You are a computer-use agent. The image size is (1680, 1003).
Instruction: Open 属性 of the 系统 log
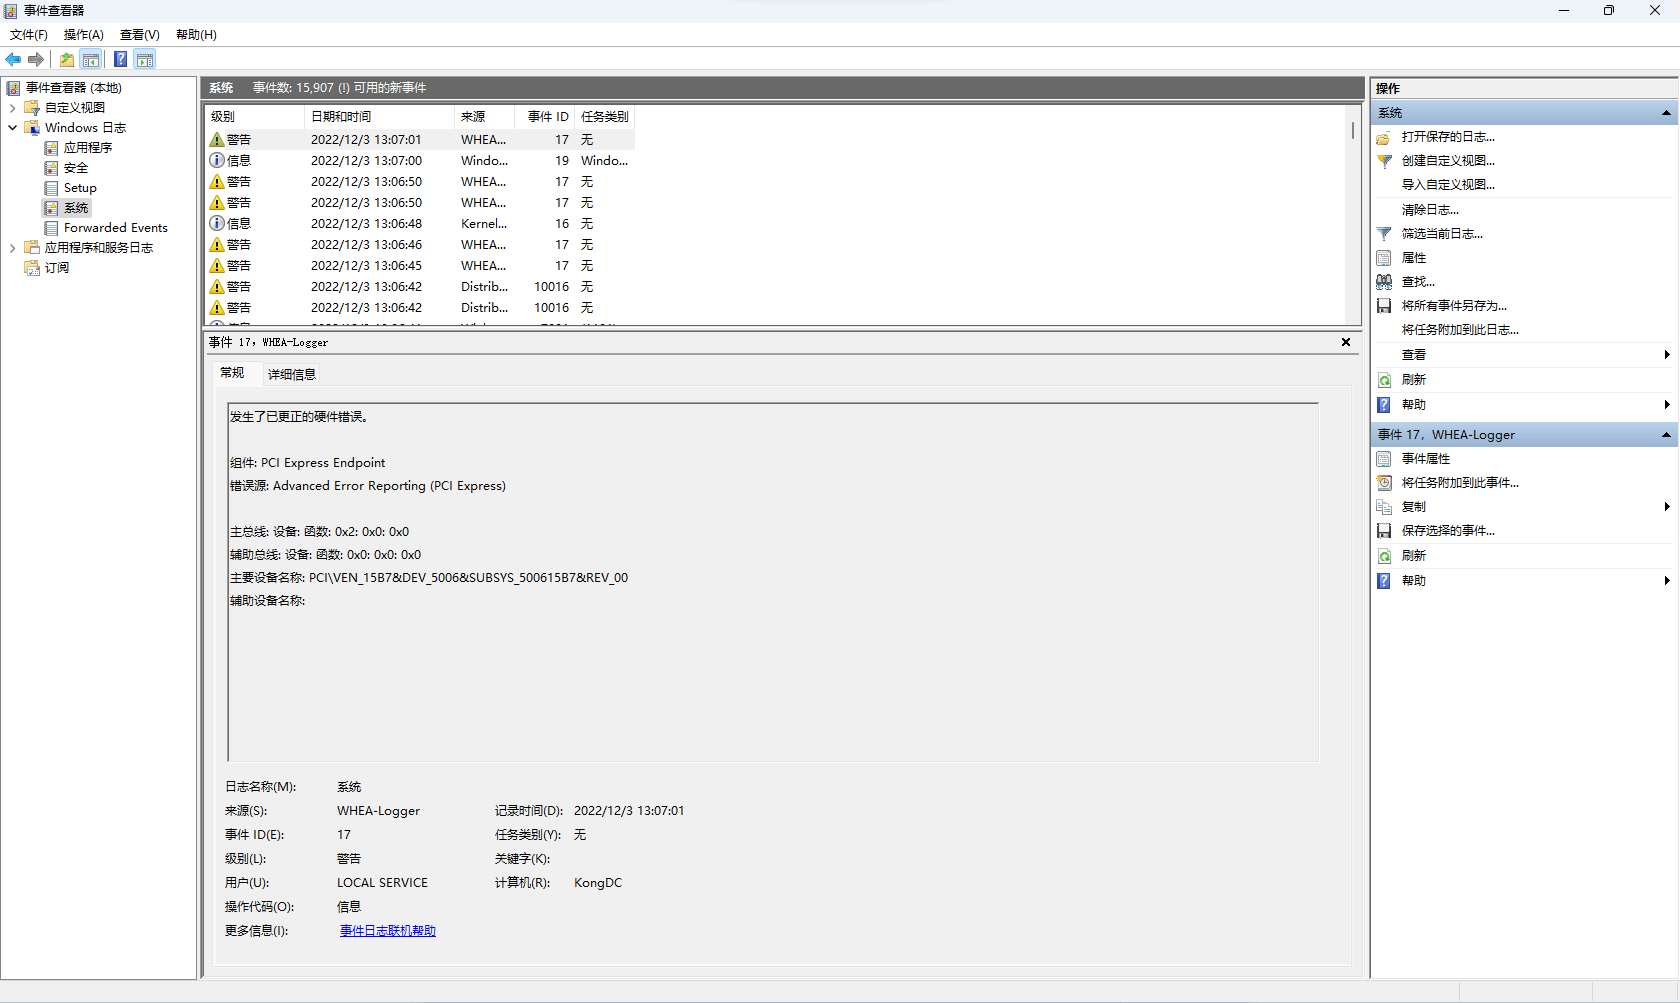pyautogui.click(x=1414, y=258)
